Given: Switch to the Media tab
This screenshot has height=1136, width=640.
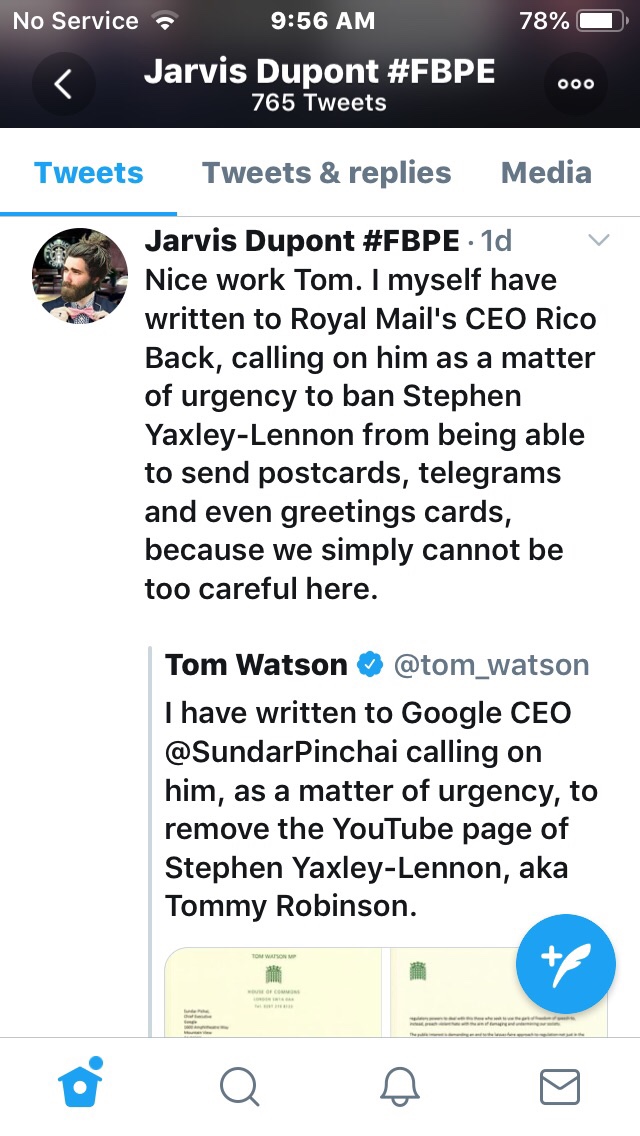Looking at the screenshot, I should pos(546,173).
